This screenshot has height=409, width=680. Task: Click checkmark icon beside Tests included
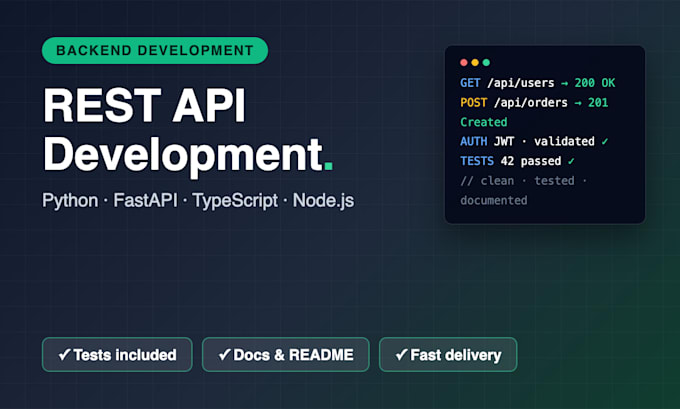pos(64,355)
